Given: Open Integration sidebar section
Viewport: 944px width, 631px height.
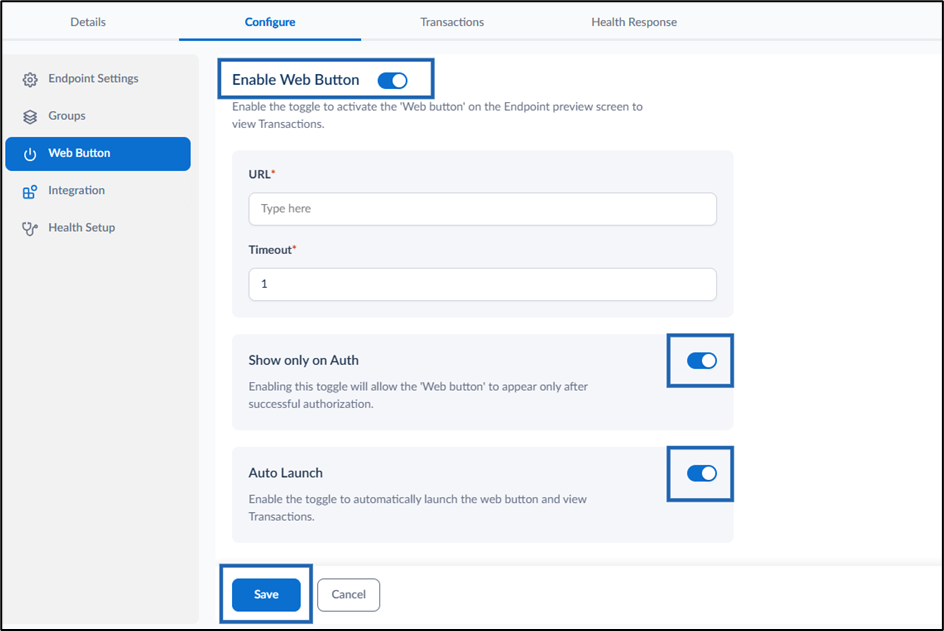Looking at the screenshot, I should tap(98, 191).
